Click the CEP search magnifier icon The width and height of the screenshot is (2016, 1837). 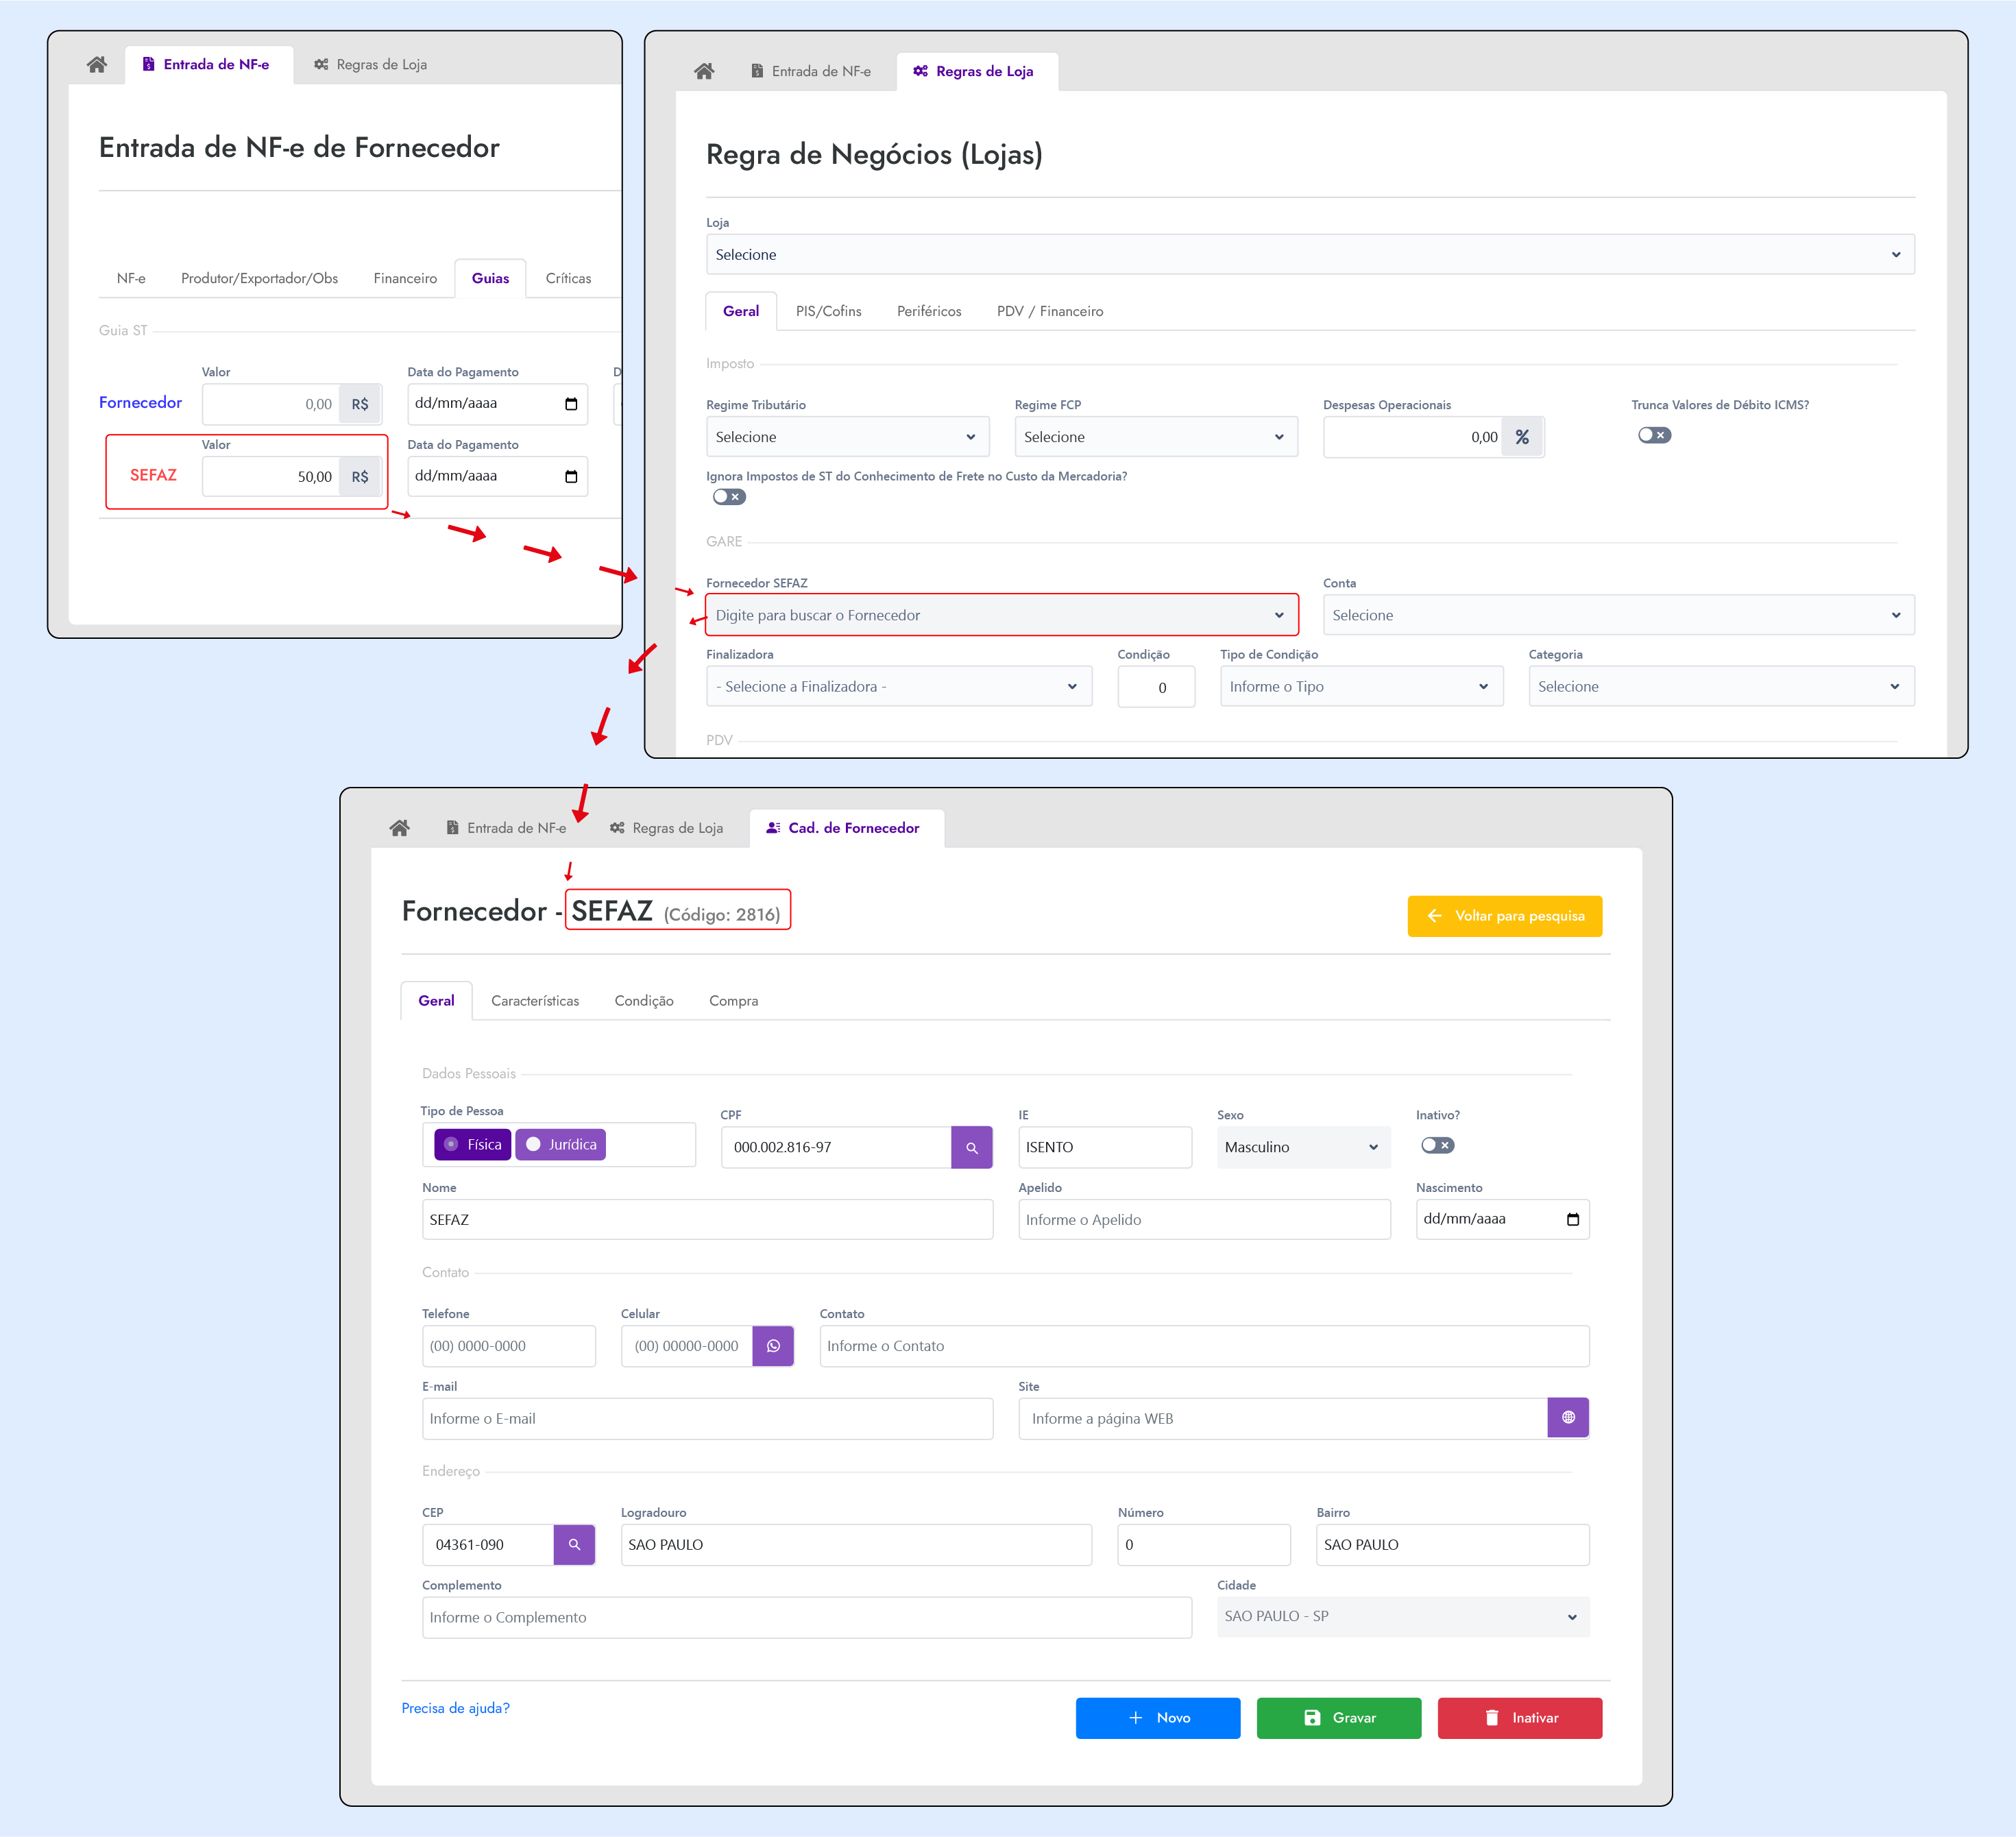point(574,1545)
